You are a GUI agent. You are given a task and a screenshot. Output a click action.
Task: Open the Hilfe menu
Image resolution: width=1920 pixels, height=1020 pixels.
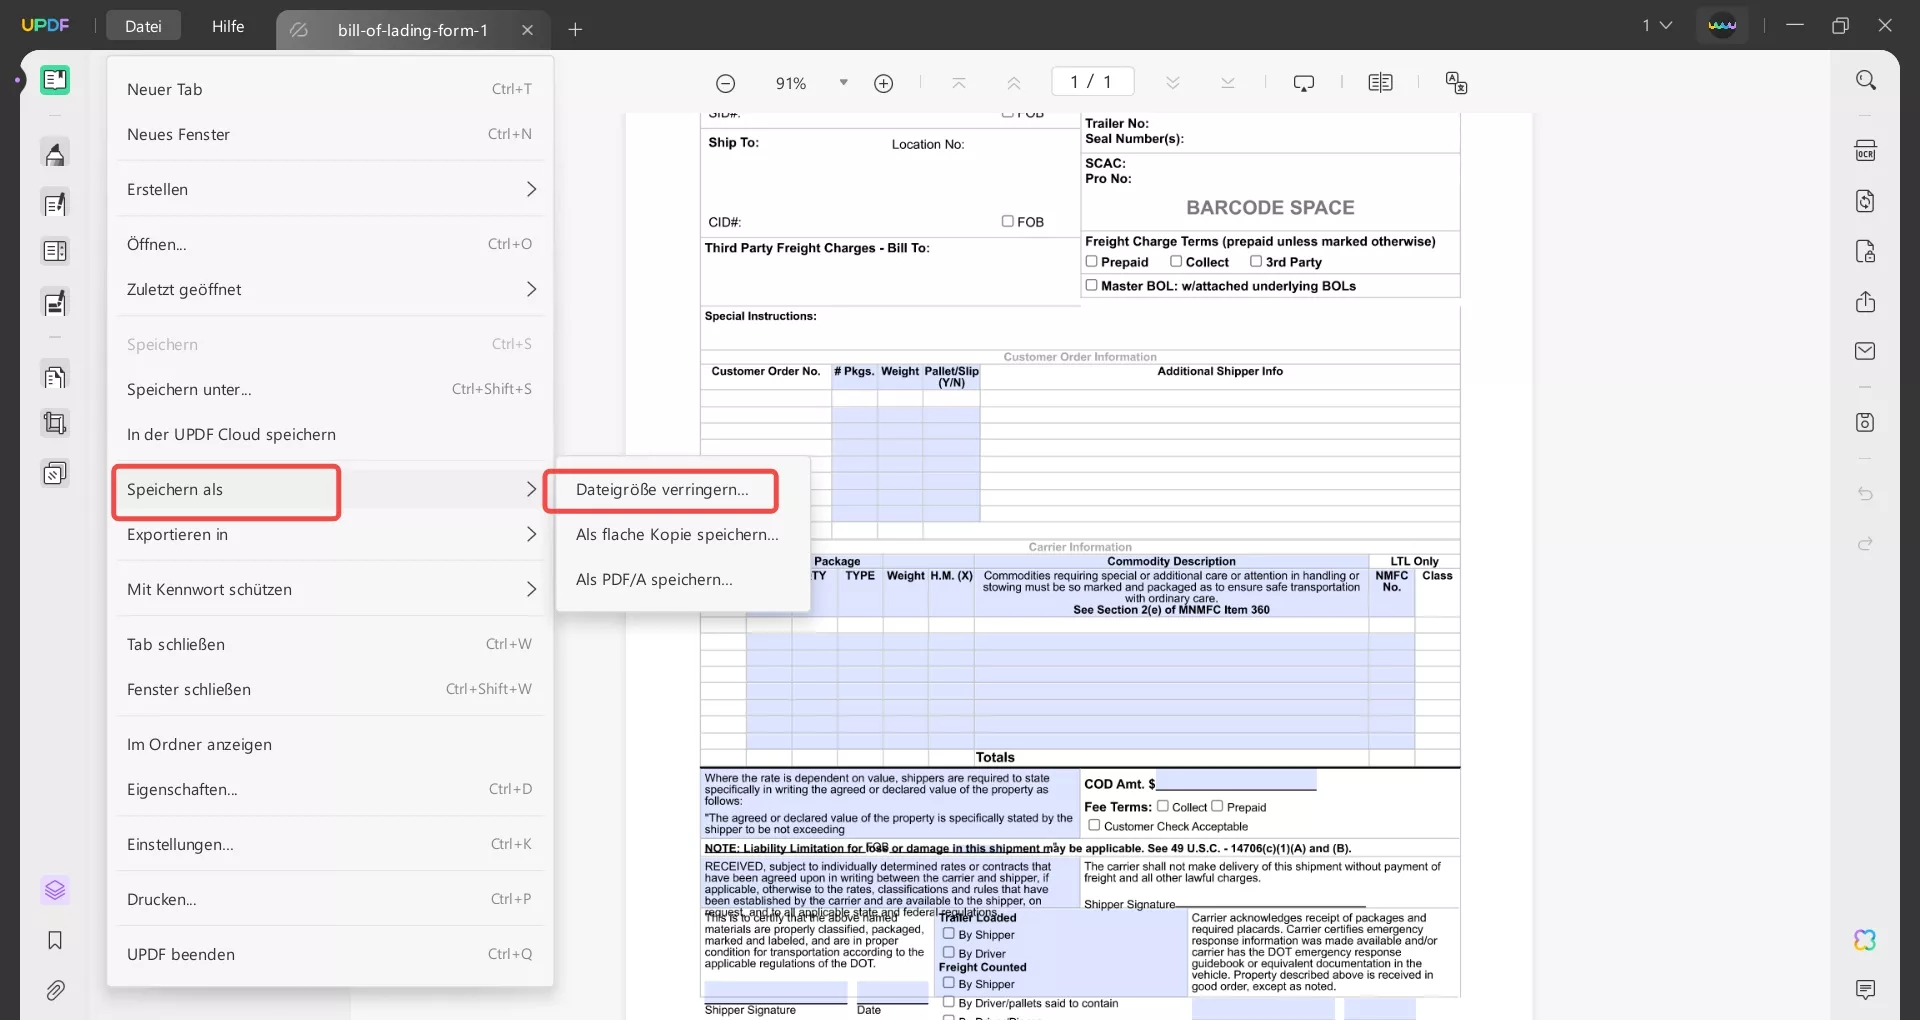[228, 27]
